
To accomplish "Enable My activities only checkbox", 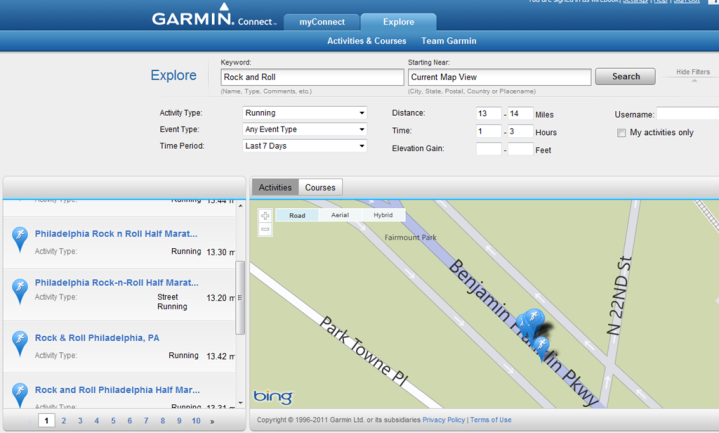I will 621,133.
